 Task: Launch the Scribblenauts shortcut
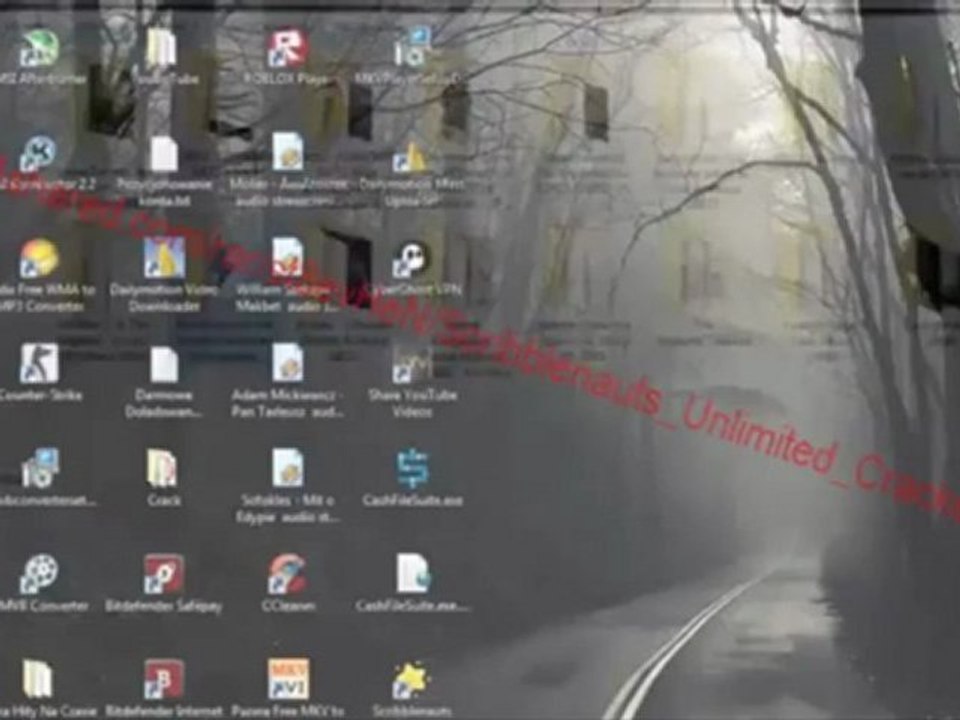click(x=411, y=681)
